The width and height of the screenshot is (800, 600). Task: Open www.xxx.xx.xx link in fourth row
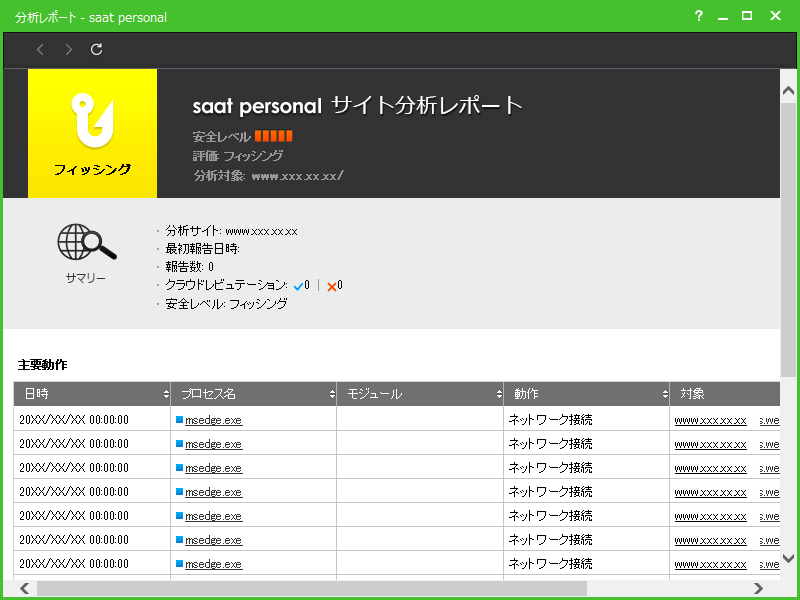[x=710, y=493]
